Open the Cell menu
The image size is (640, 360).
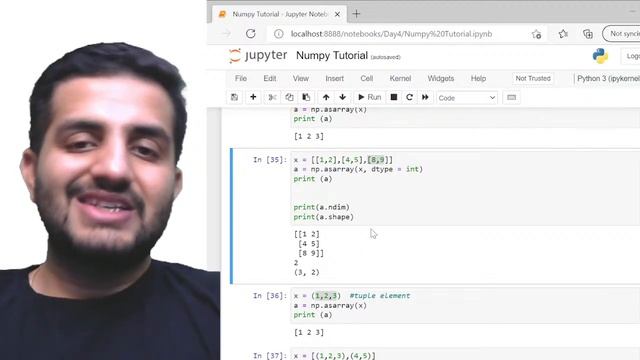click(x=367, y=78)
